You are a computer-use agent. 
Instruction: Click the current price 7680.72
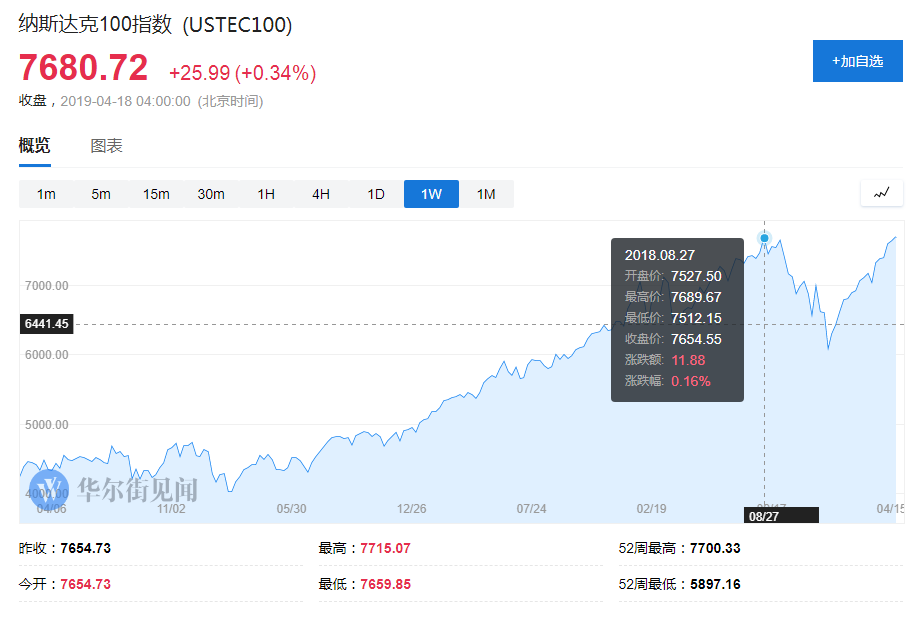[x=83, y=68]
